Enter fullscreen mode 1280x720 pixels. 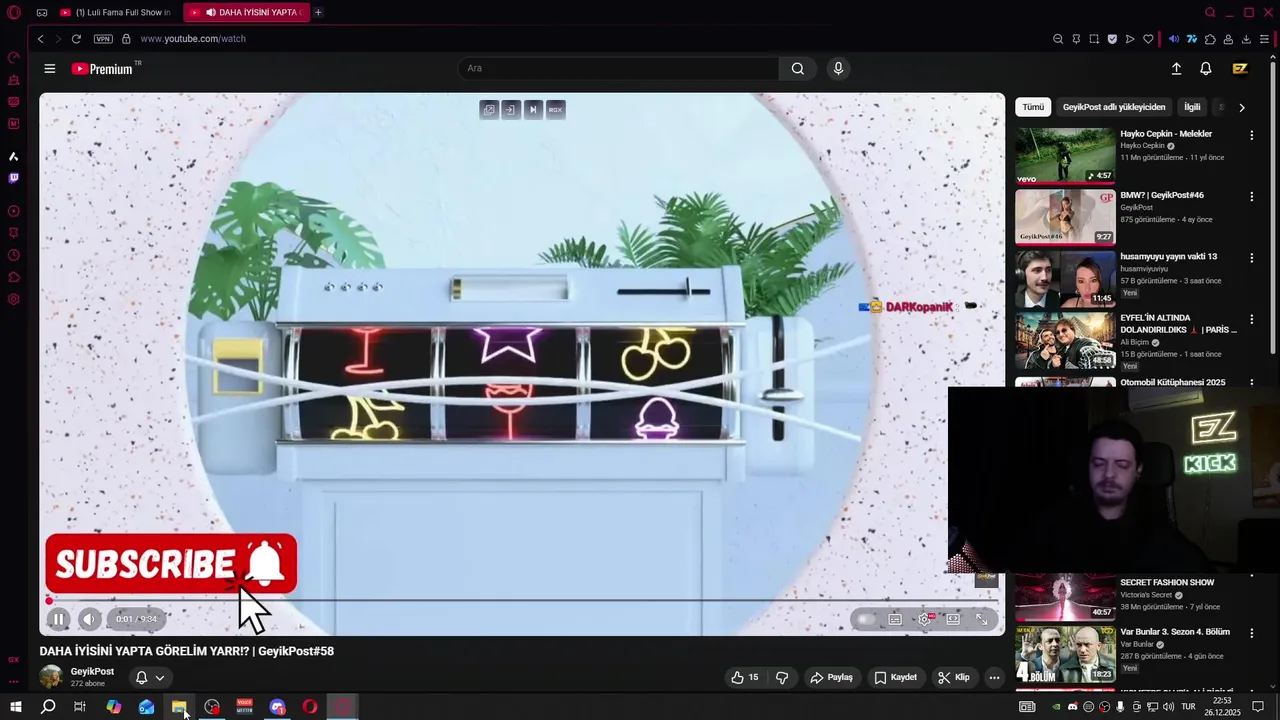click(x=982, y=619)
